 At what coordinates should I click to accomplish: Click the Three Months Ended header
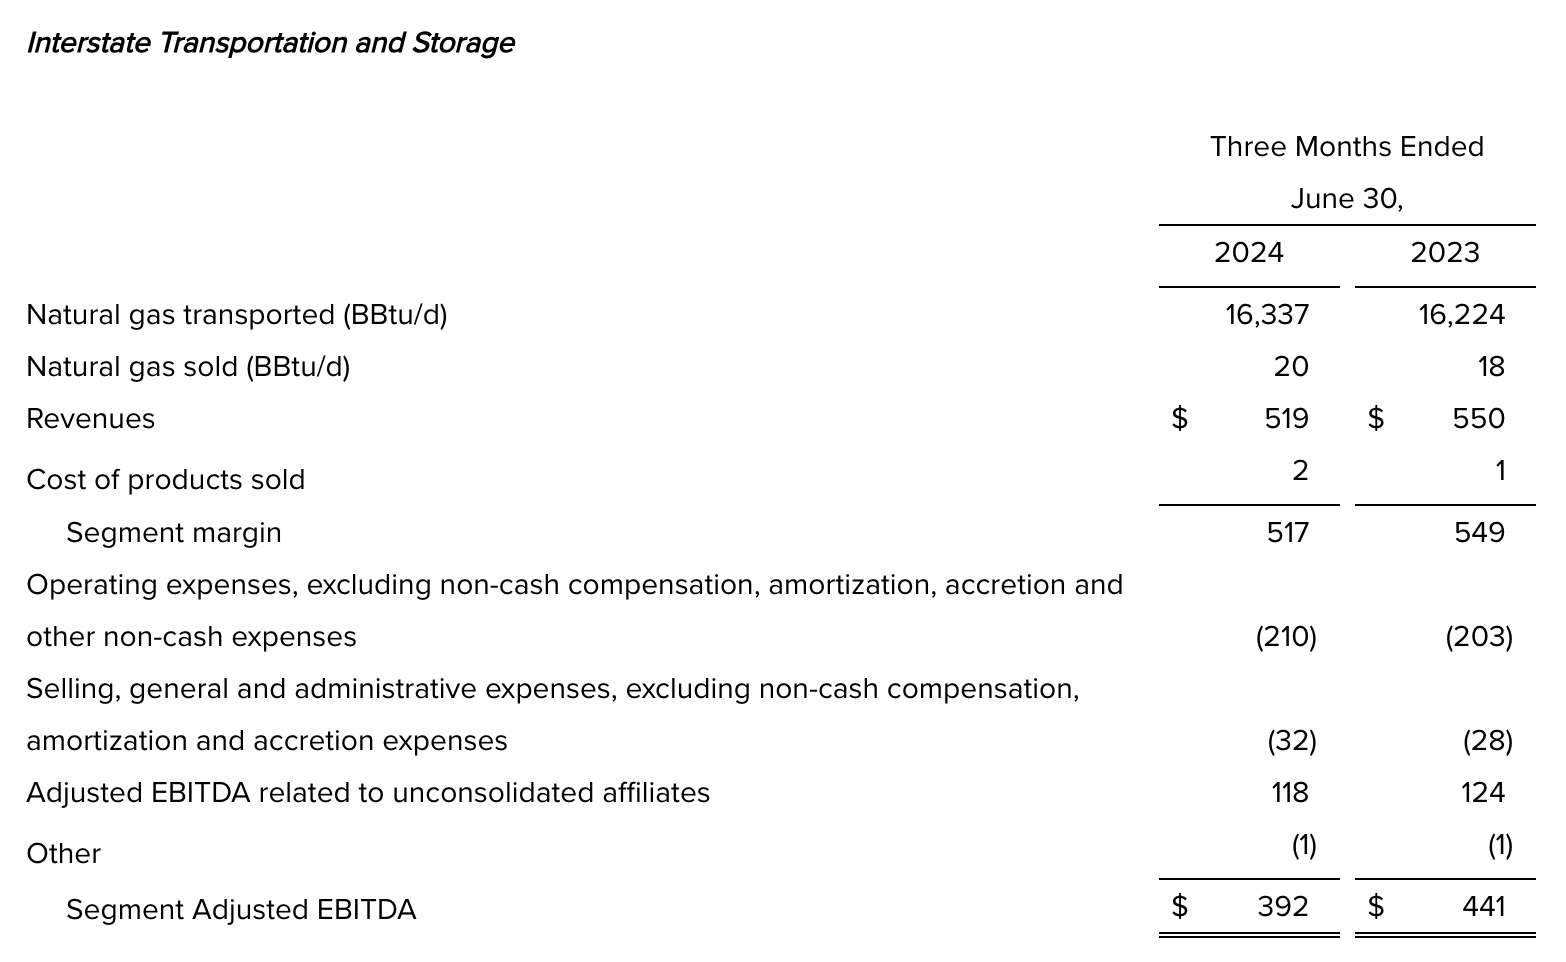click(x=1346, y=147)
